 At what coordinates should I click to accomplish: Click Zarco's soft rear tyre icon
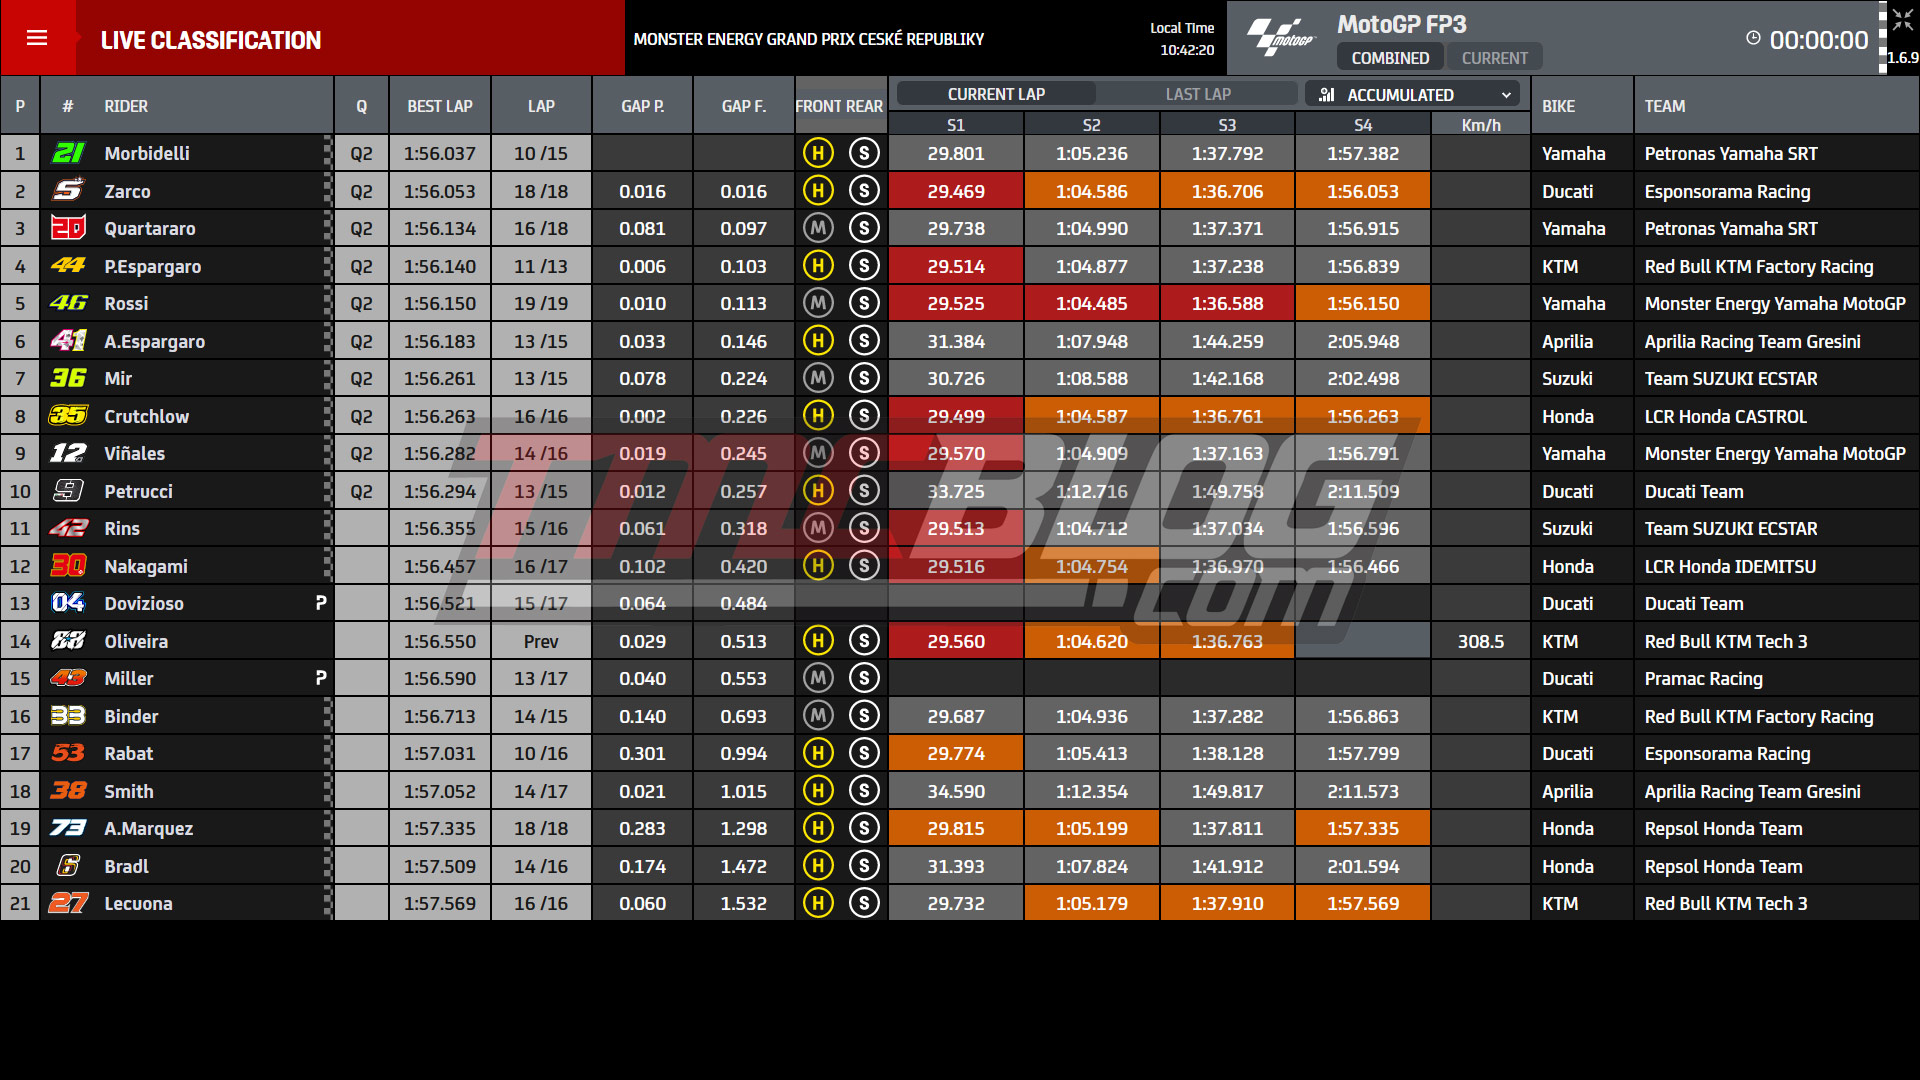tap(864, 191)
